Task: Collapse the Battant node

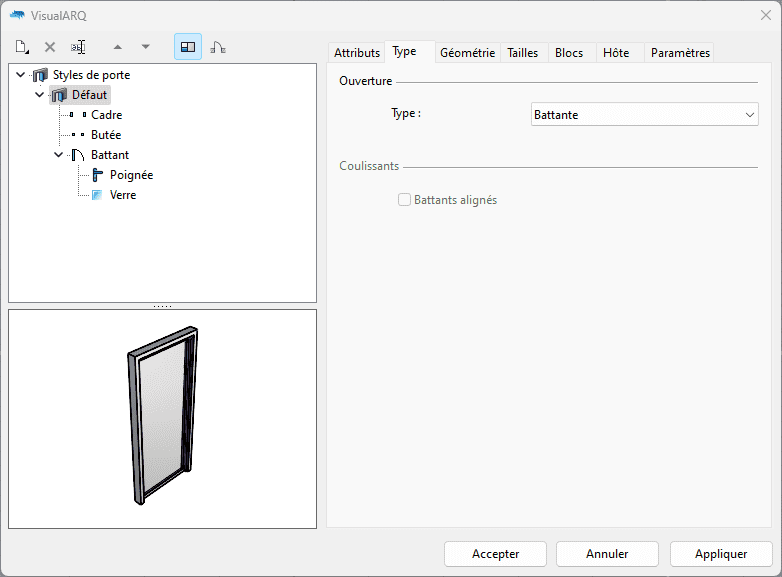Action: [x=58, y=155]
